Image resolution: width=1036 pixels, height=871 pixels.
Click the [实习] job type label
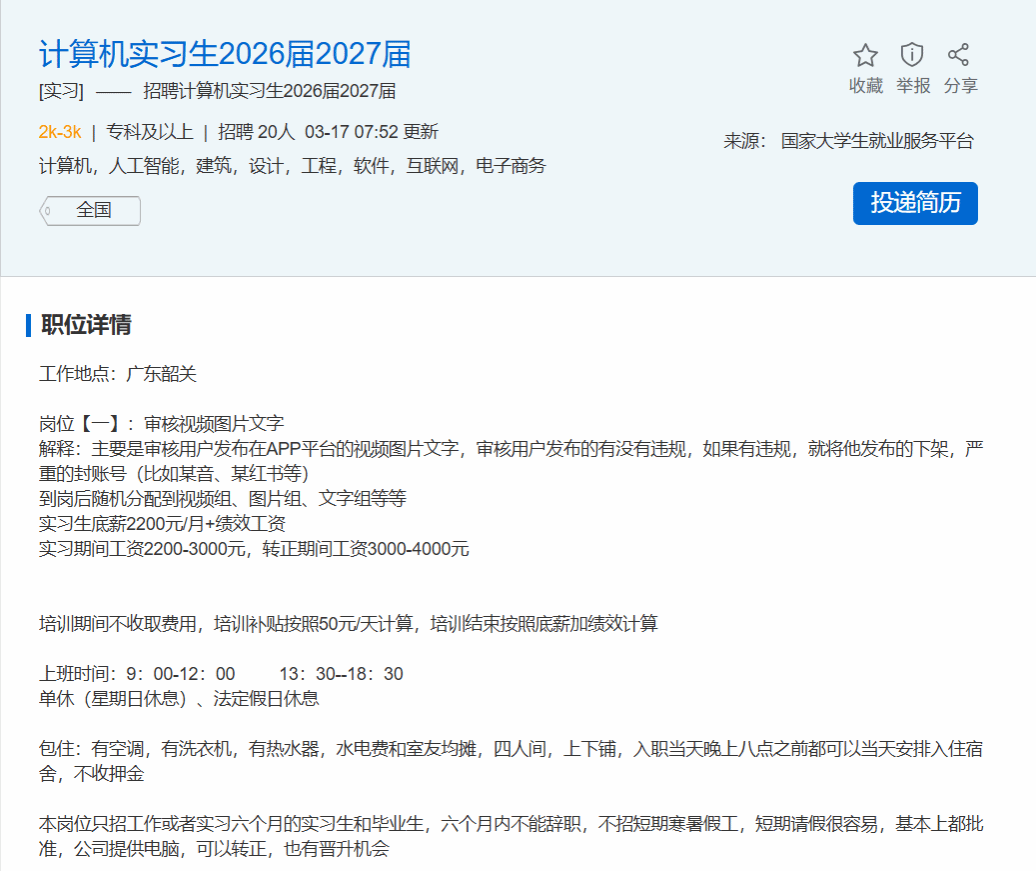[x=61, y=92]
